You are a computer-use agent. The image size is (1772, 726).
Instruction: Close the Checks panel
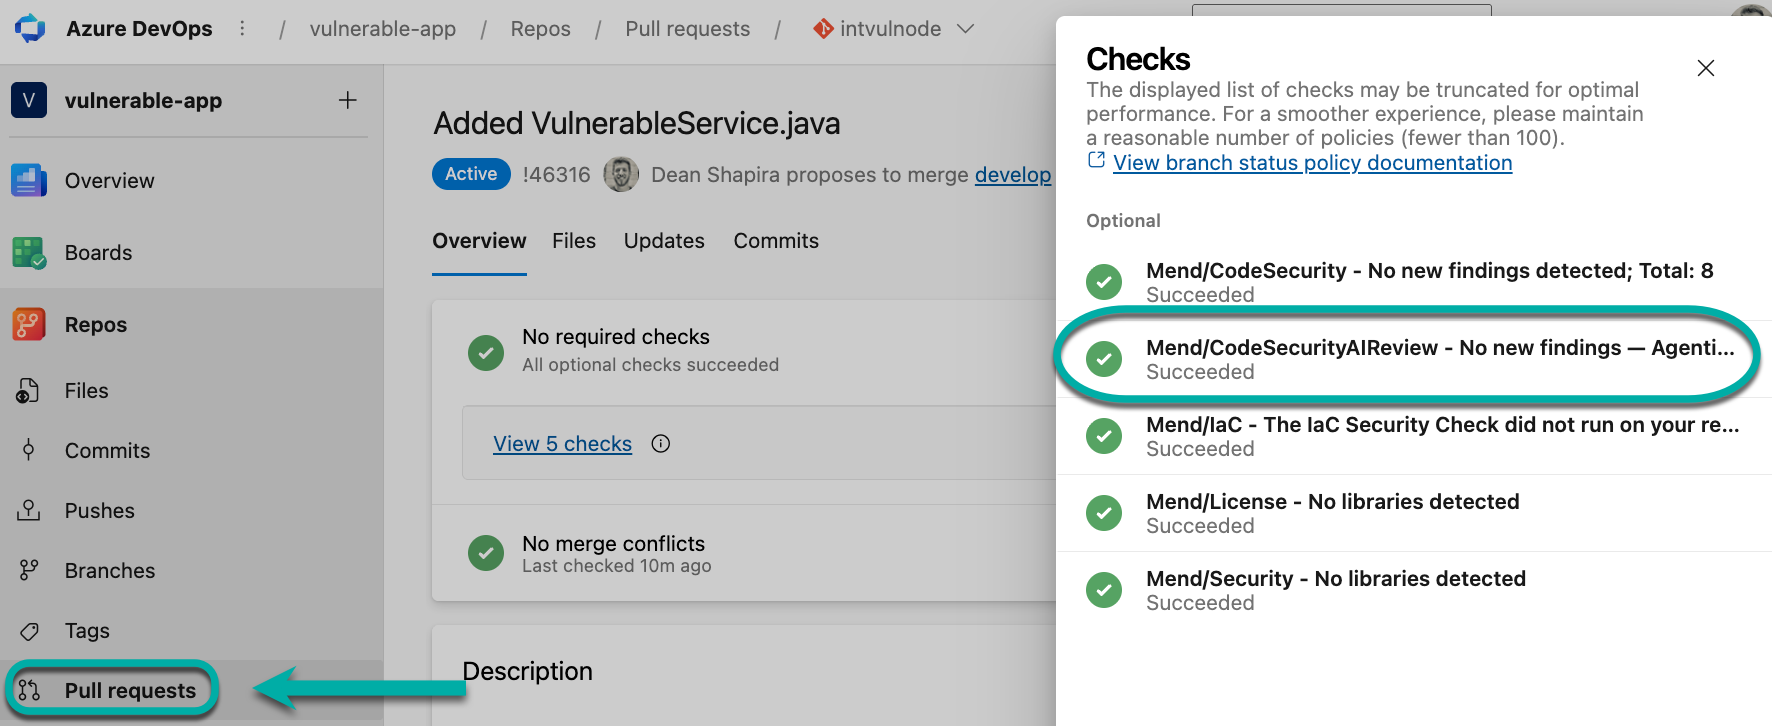pyautogui.click(x=1706, y=68)
